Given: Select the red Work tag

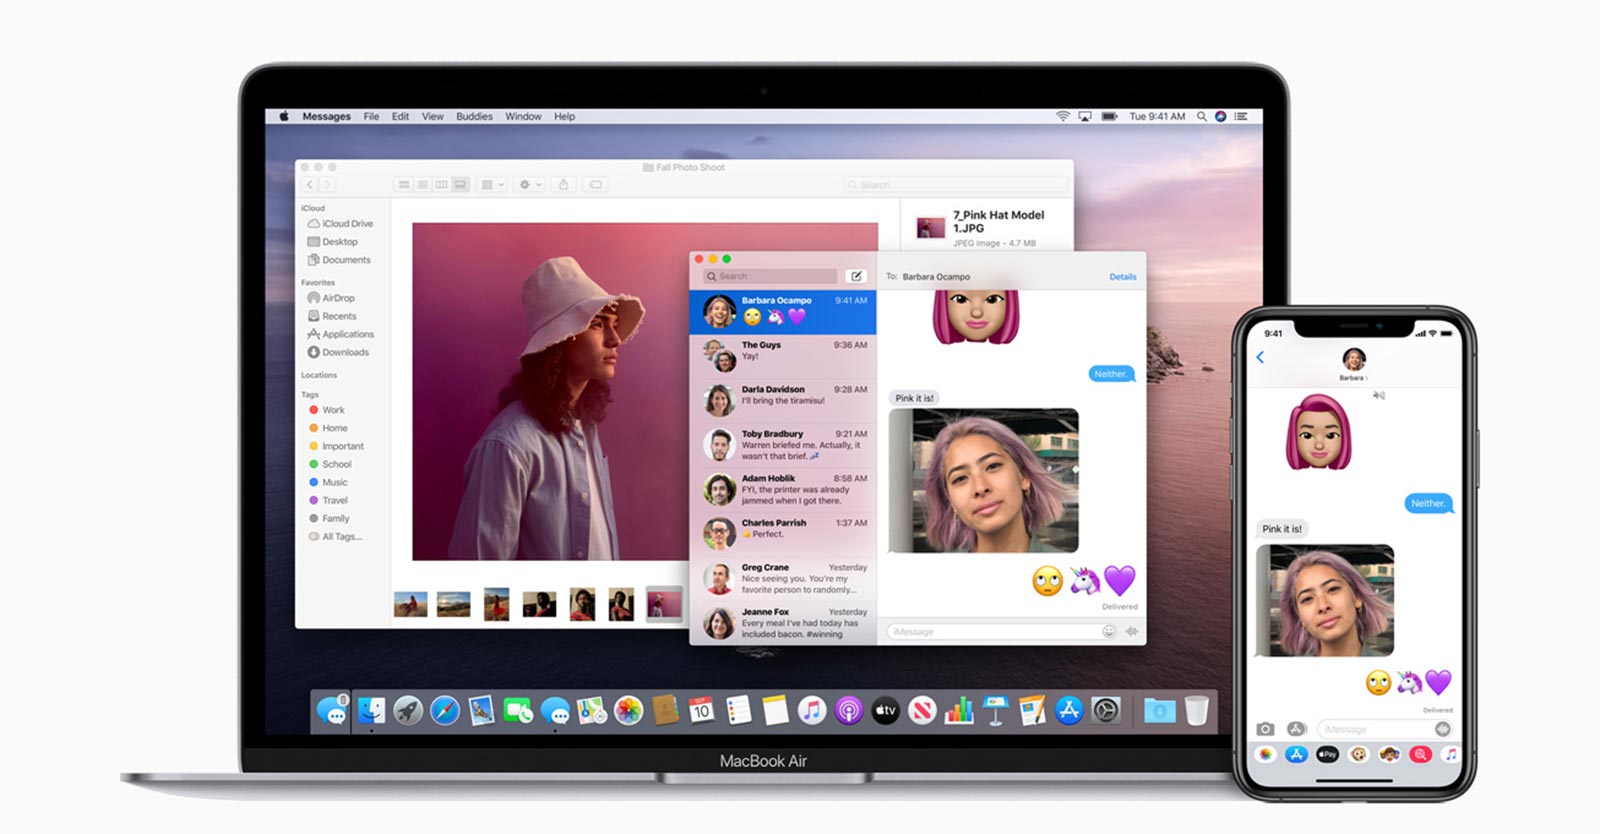Looking at the screenshot, I should coord(332,410).
